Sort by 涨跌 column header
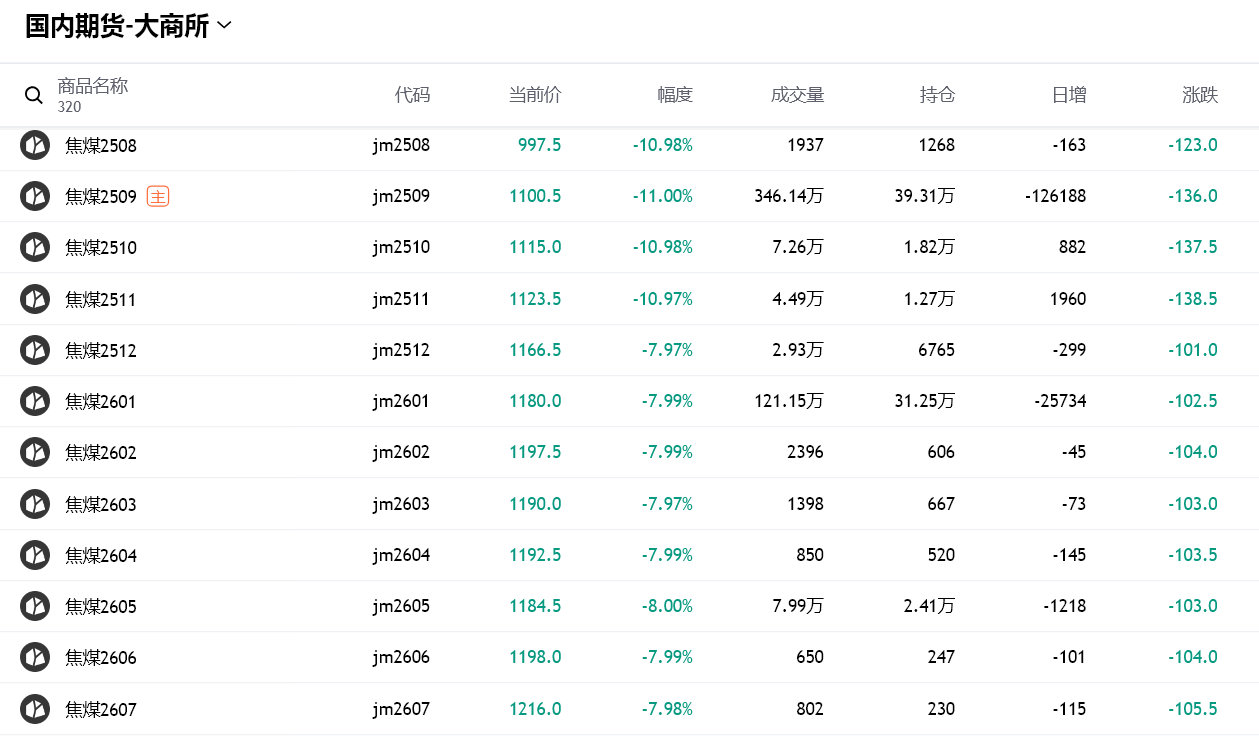The image size is (1259, 739). tap(1200, 95)
